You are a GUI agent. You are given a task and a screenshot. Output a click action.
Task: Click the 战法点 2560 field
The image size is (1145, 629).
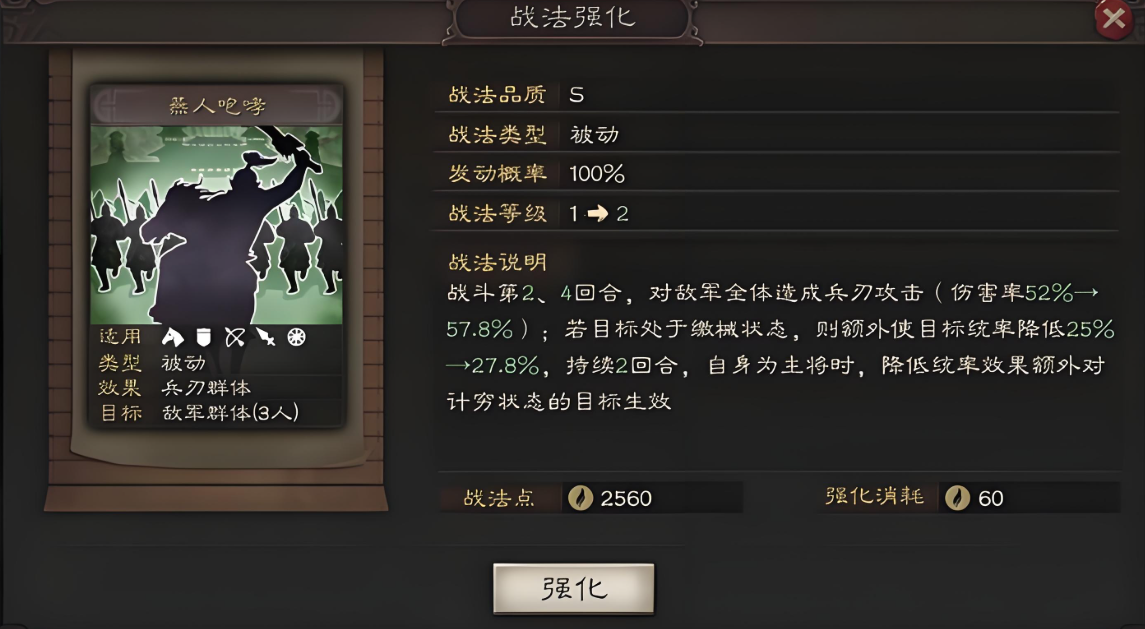(591, 498)
